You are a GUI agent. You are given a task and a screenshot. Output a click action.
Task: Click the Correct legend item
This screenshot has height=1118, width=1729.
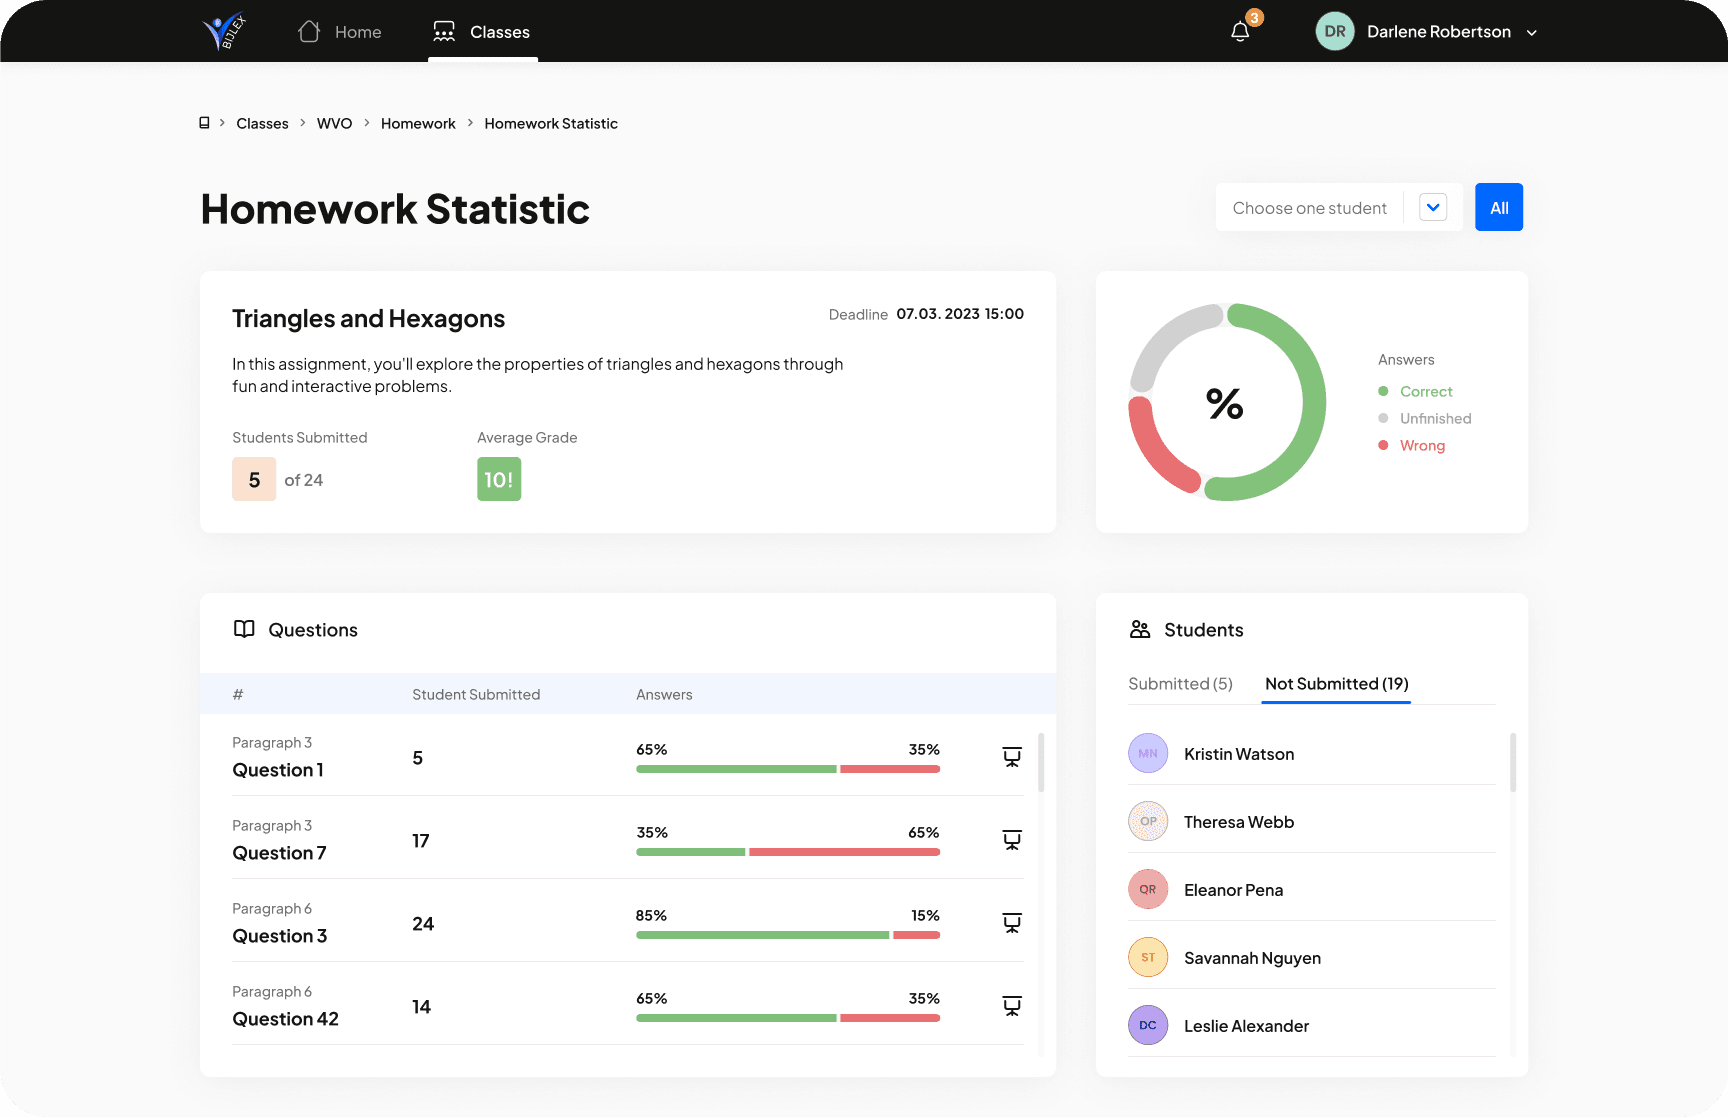coord(1415,391)
